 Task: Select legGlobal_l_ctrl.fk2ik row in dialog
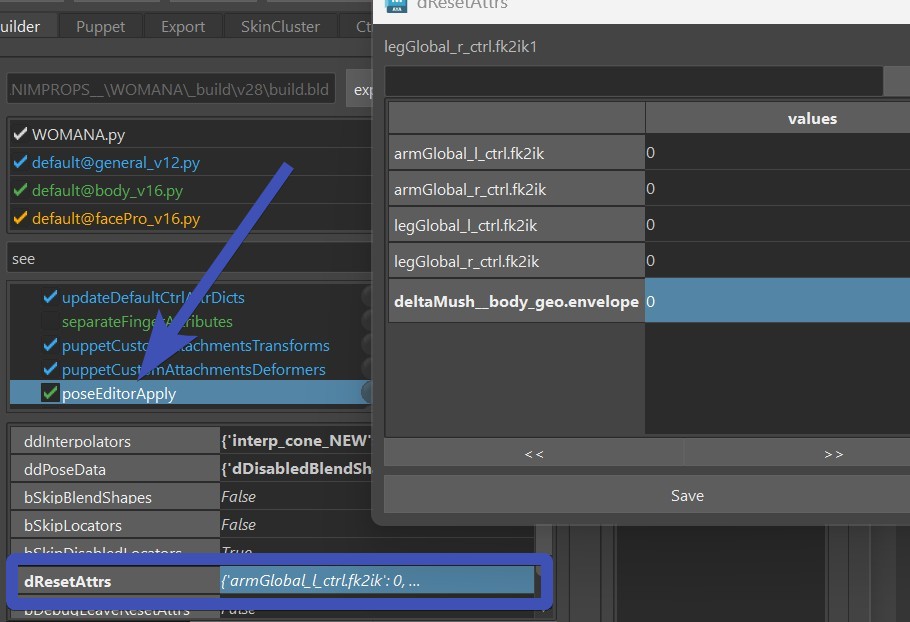[x=517, y=225]
